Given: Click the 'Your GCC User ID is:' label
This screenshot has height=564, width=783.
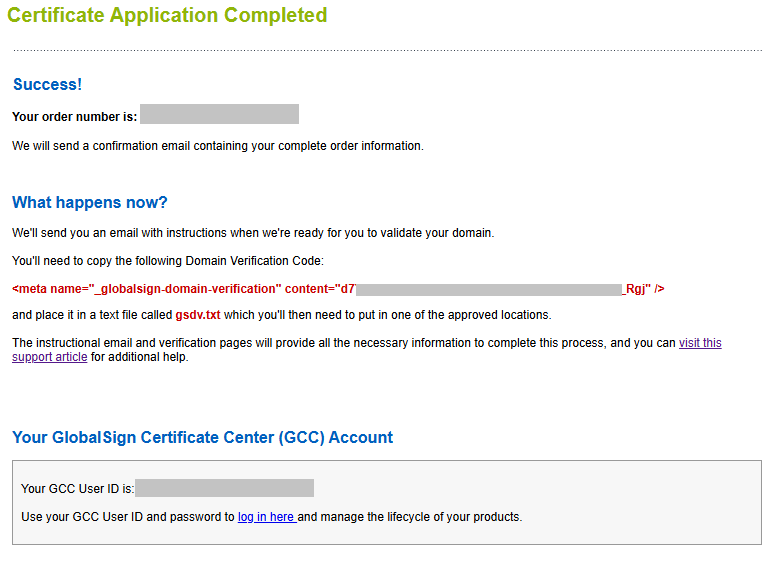Looking at the screenshot, I should (x=77, y=489).
